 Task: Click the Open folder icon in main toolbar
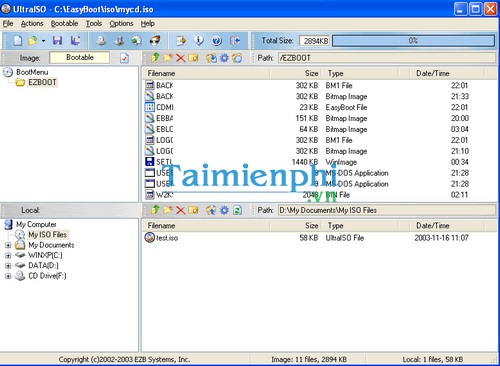pos(33,41)
